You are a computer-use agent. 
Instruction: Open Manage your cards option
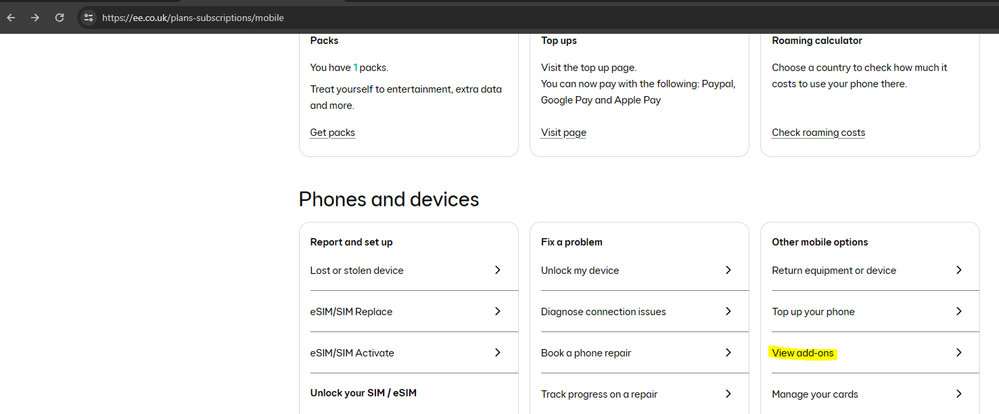click(814, 394)
